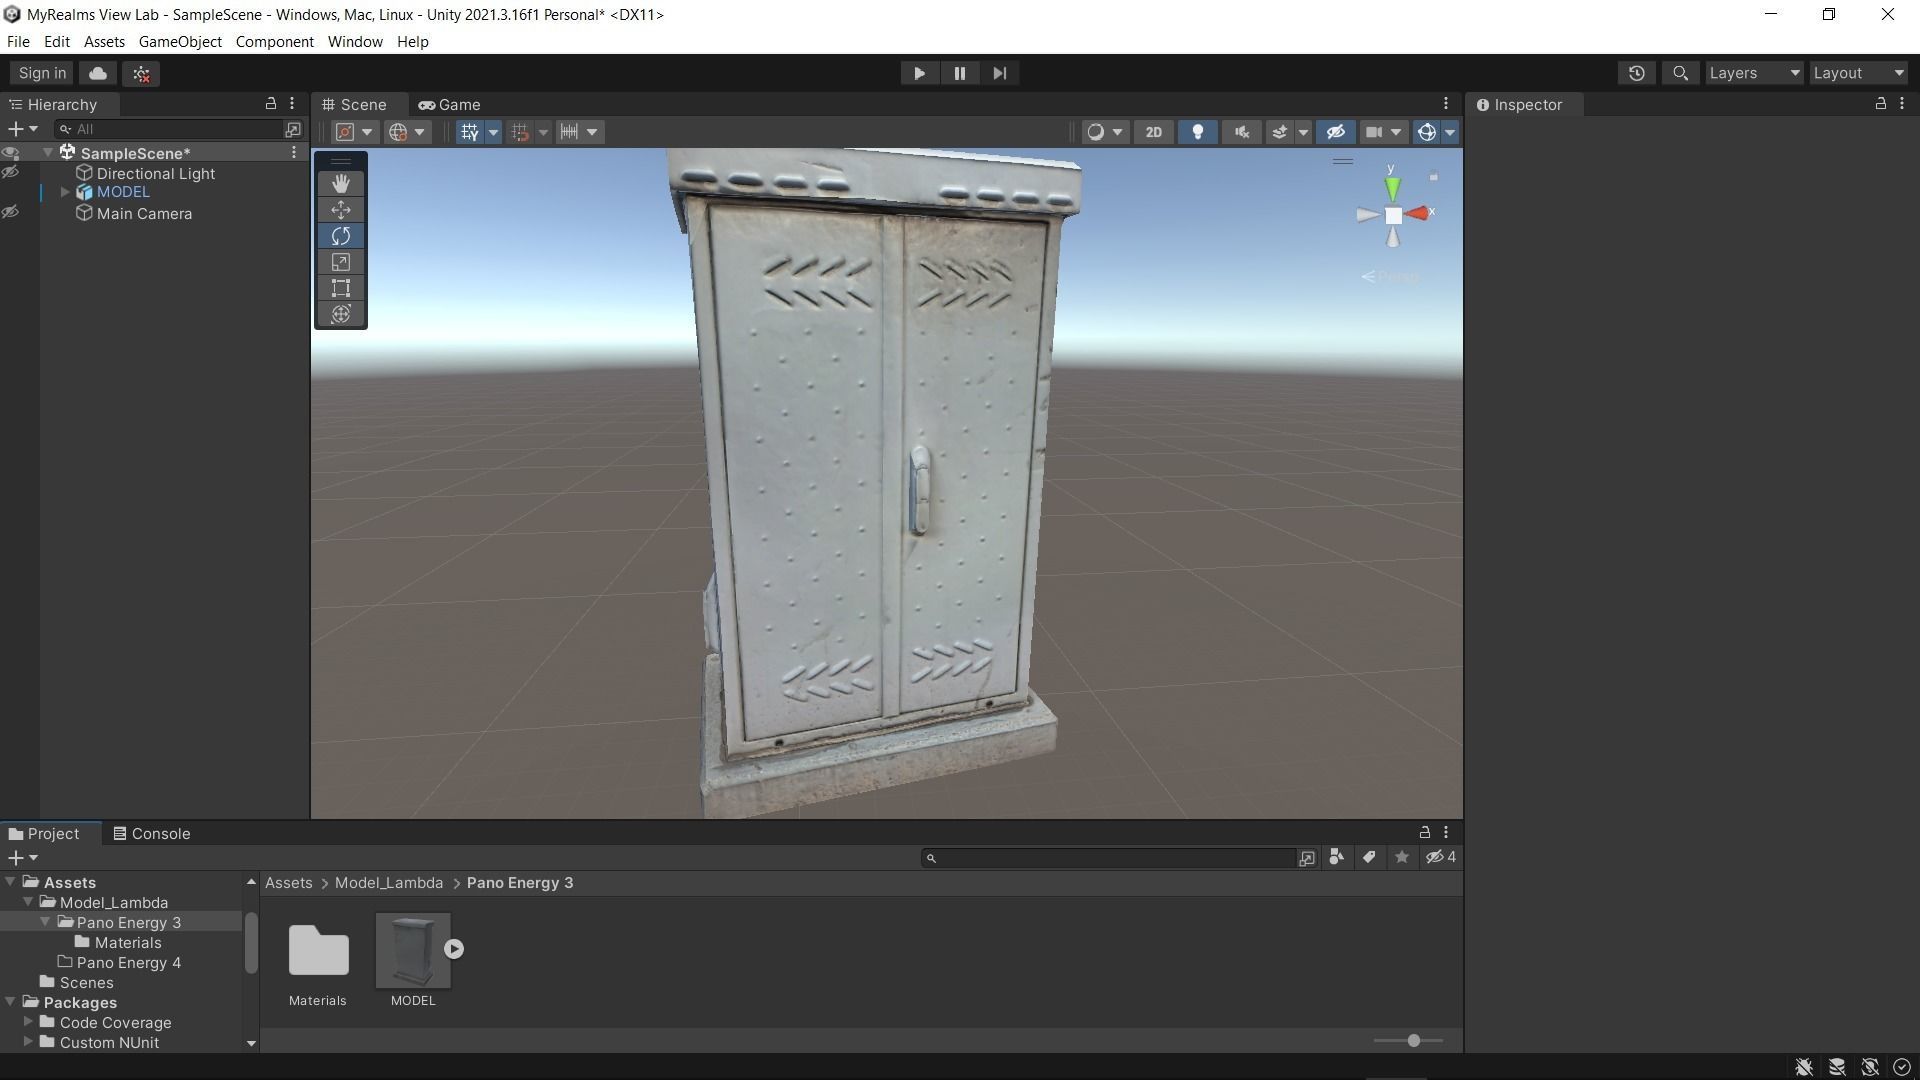Select the Move tool
1920x1080 pixels.
pyautogui.click(x=340, y=210)
